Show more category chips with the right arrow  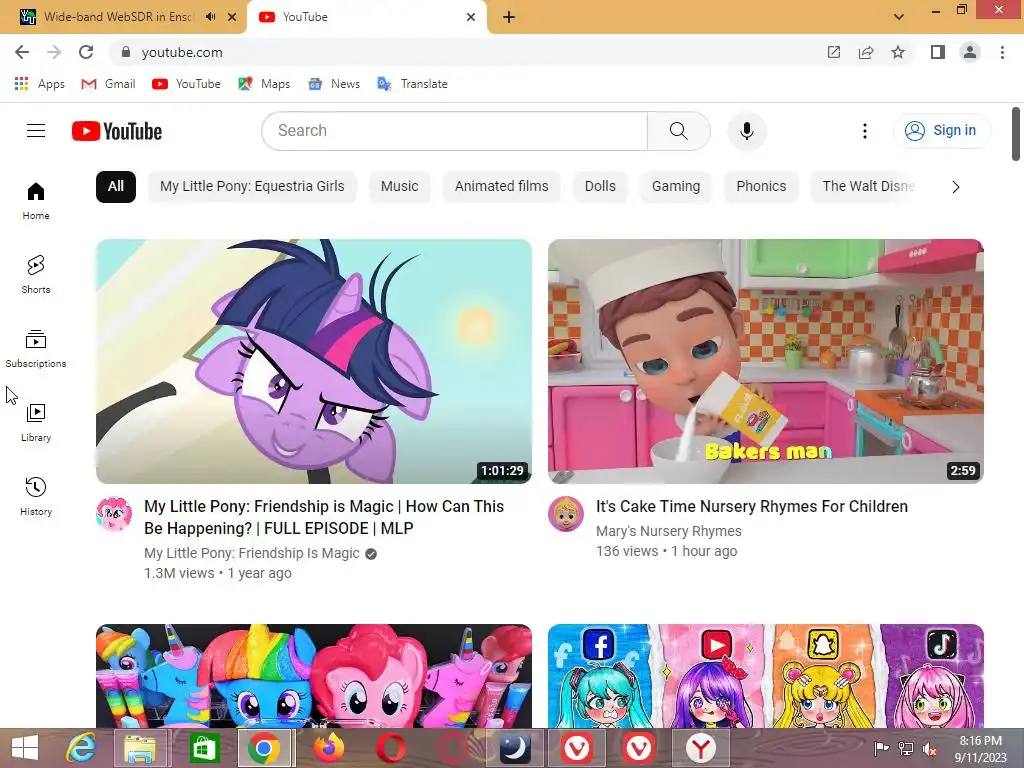955,187
